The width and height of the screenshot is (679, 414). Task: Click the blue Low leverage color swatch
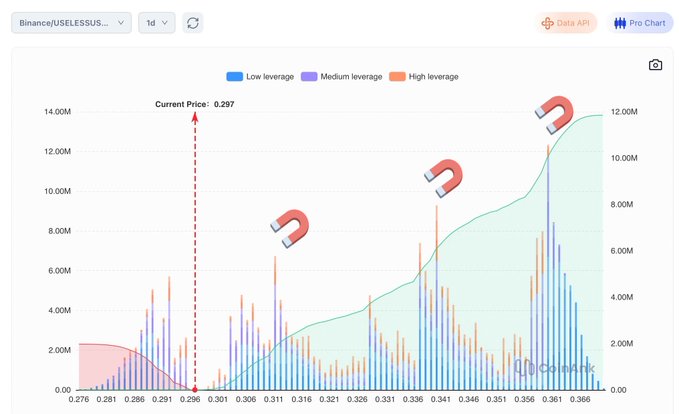pos(235,77)
